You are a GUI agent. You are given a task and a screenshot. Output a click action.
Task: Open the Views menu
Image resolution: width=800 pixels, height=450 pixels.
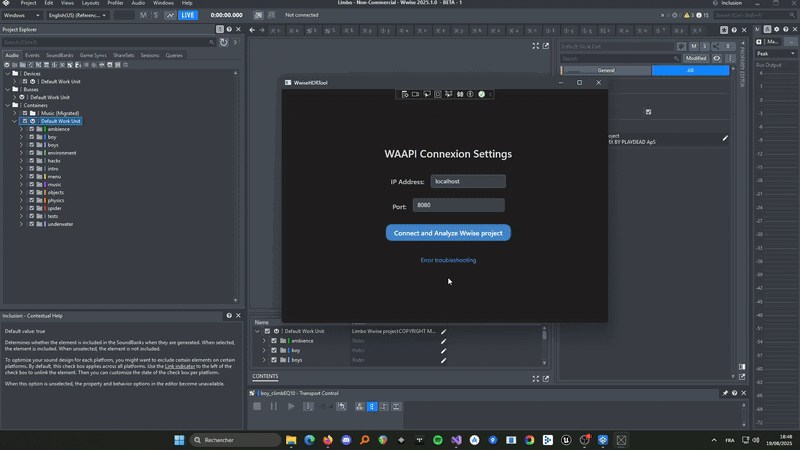tap(67, 3)
